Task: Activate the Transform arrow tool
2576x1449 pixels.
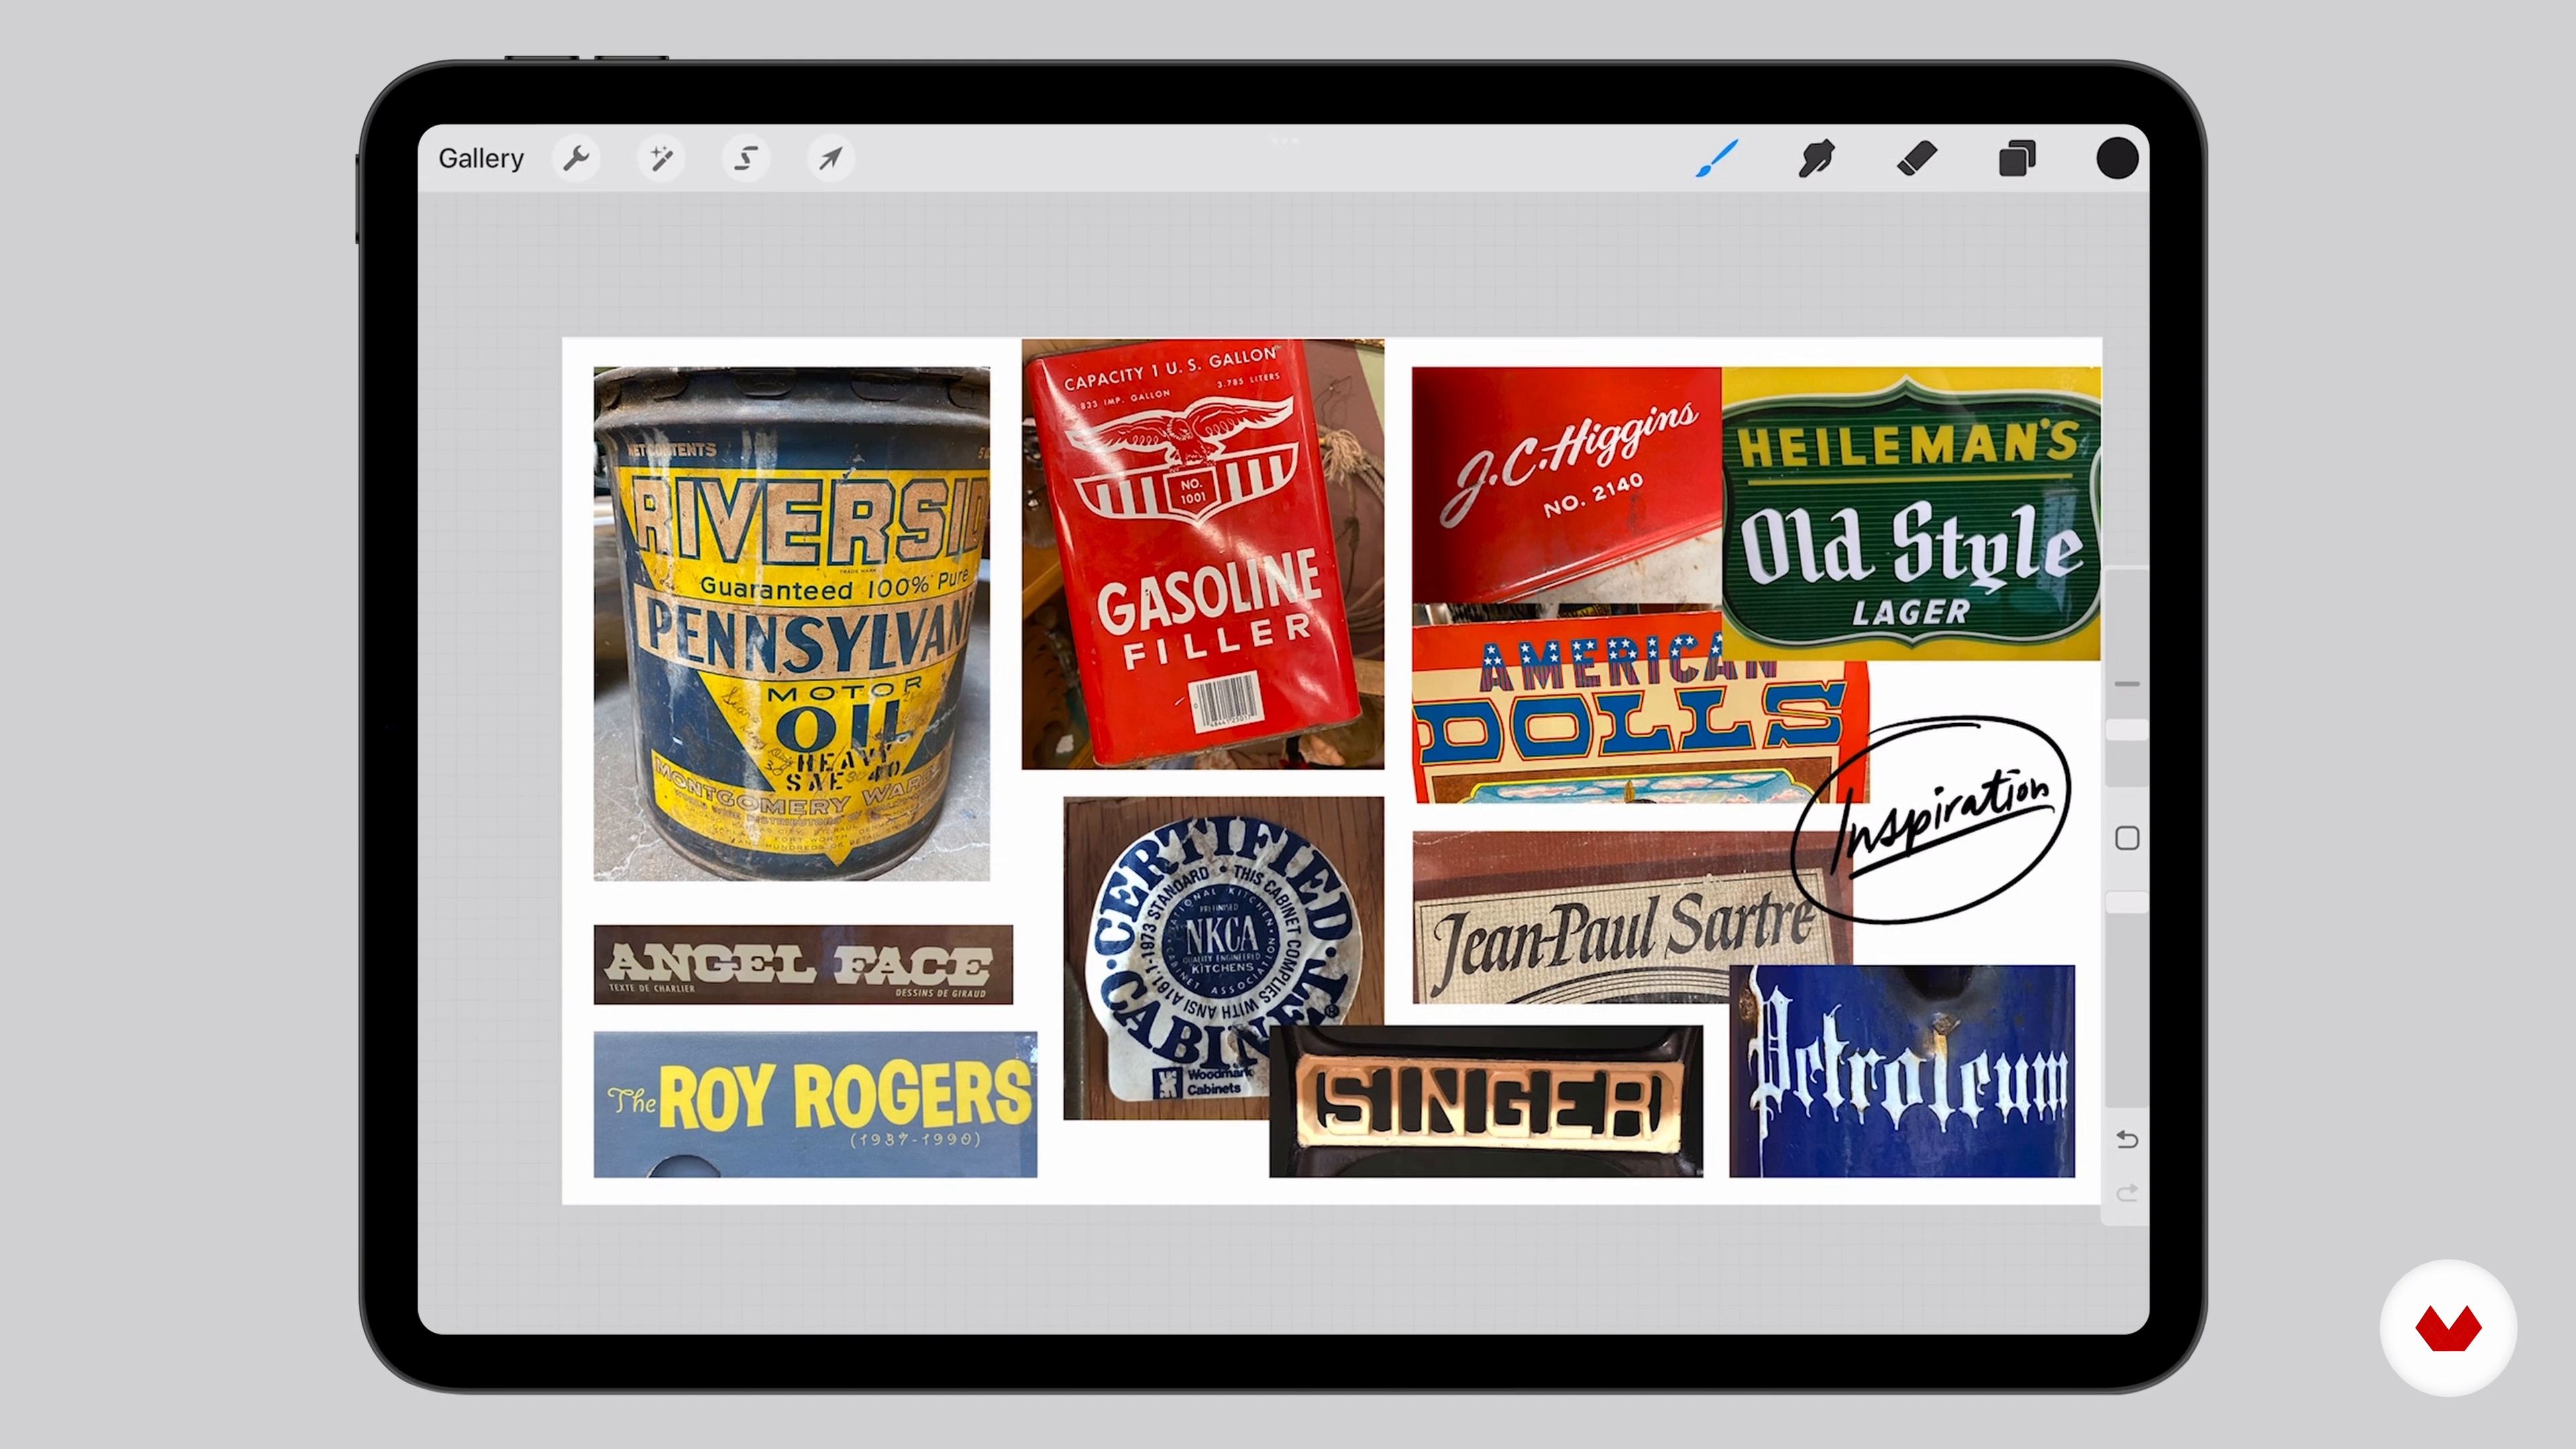Action: tap(831, 158)
